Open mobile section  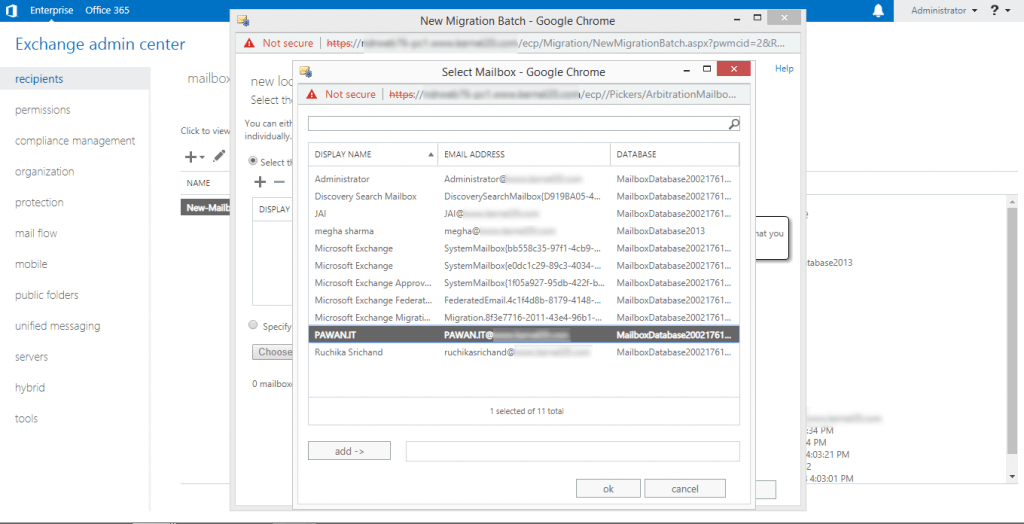[31, 264]
